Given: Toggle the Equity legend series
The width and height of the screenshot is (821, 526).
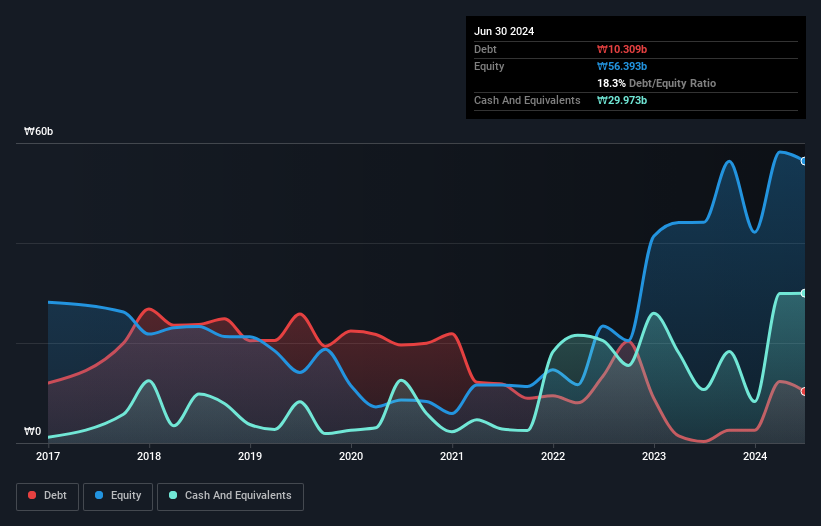Looking at the screenshot, I should tap(118, 496).
